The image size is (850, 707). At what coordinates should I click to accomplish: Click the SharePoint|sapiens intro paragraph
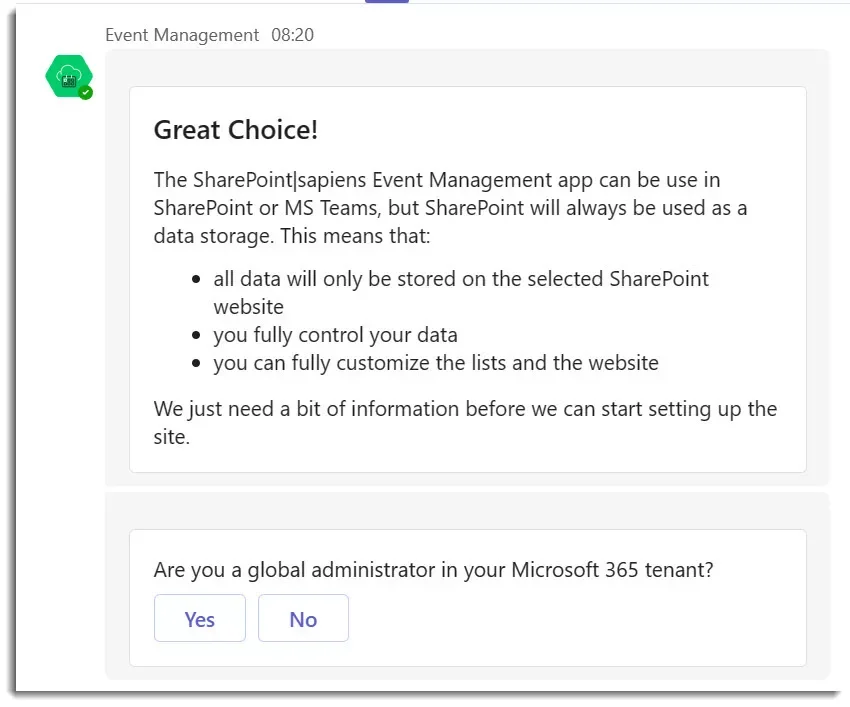pos(450,208)
